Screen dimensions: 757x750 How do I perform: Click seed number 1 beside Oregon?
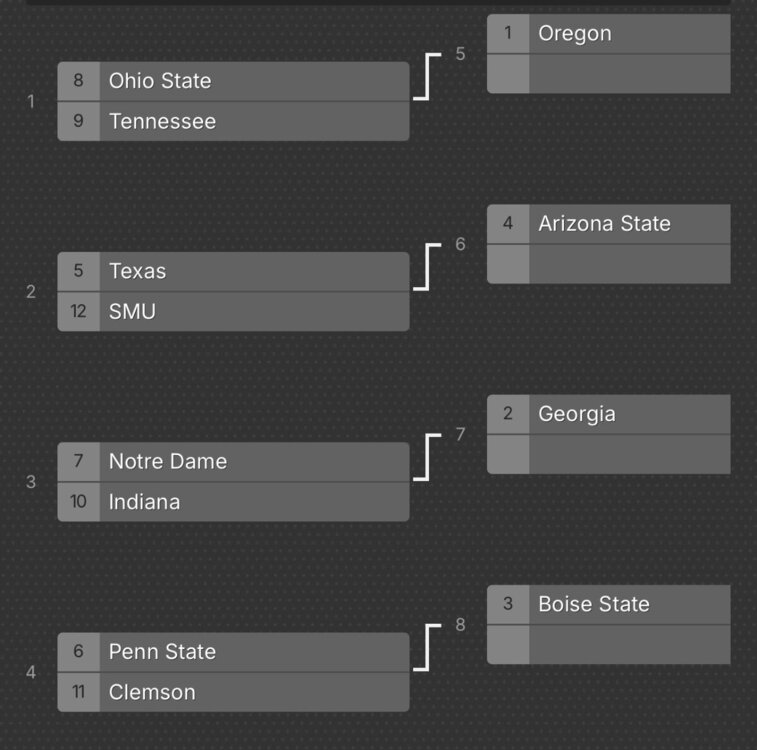tap(508, 33)
